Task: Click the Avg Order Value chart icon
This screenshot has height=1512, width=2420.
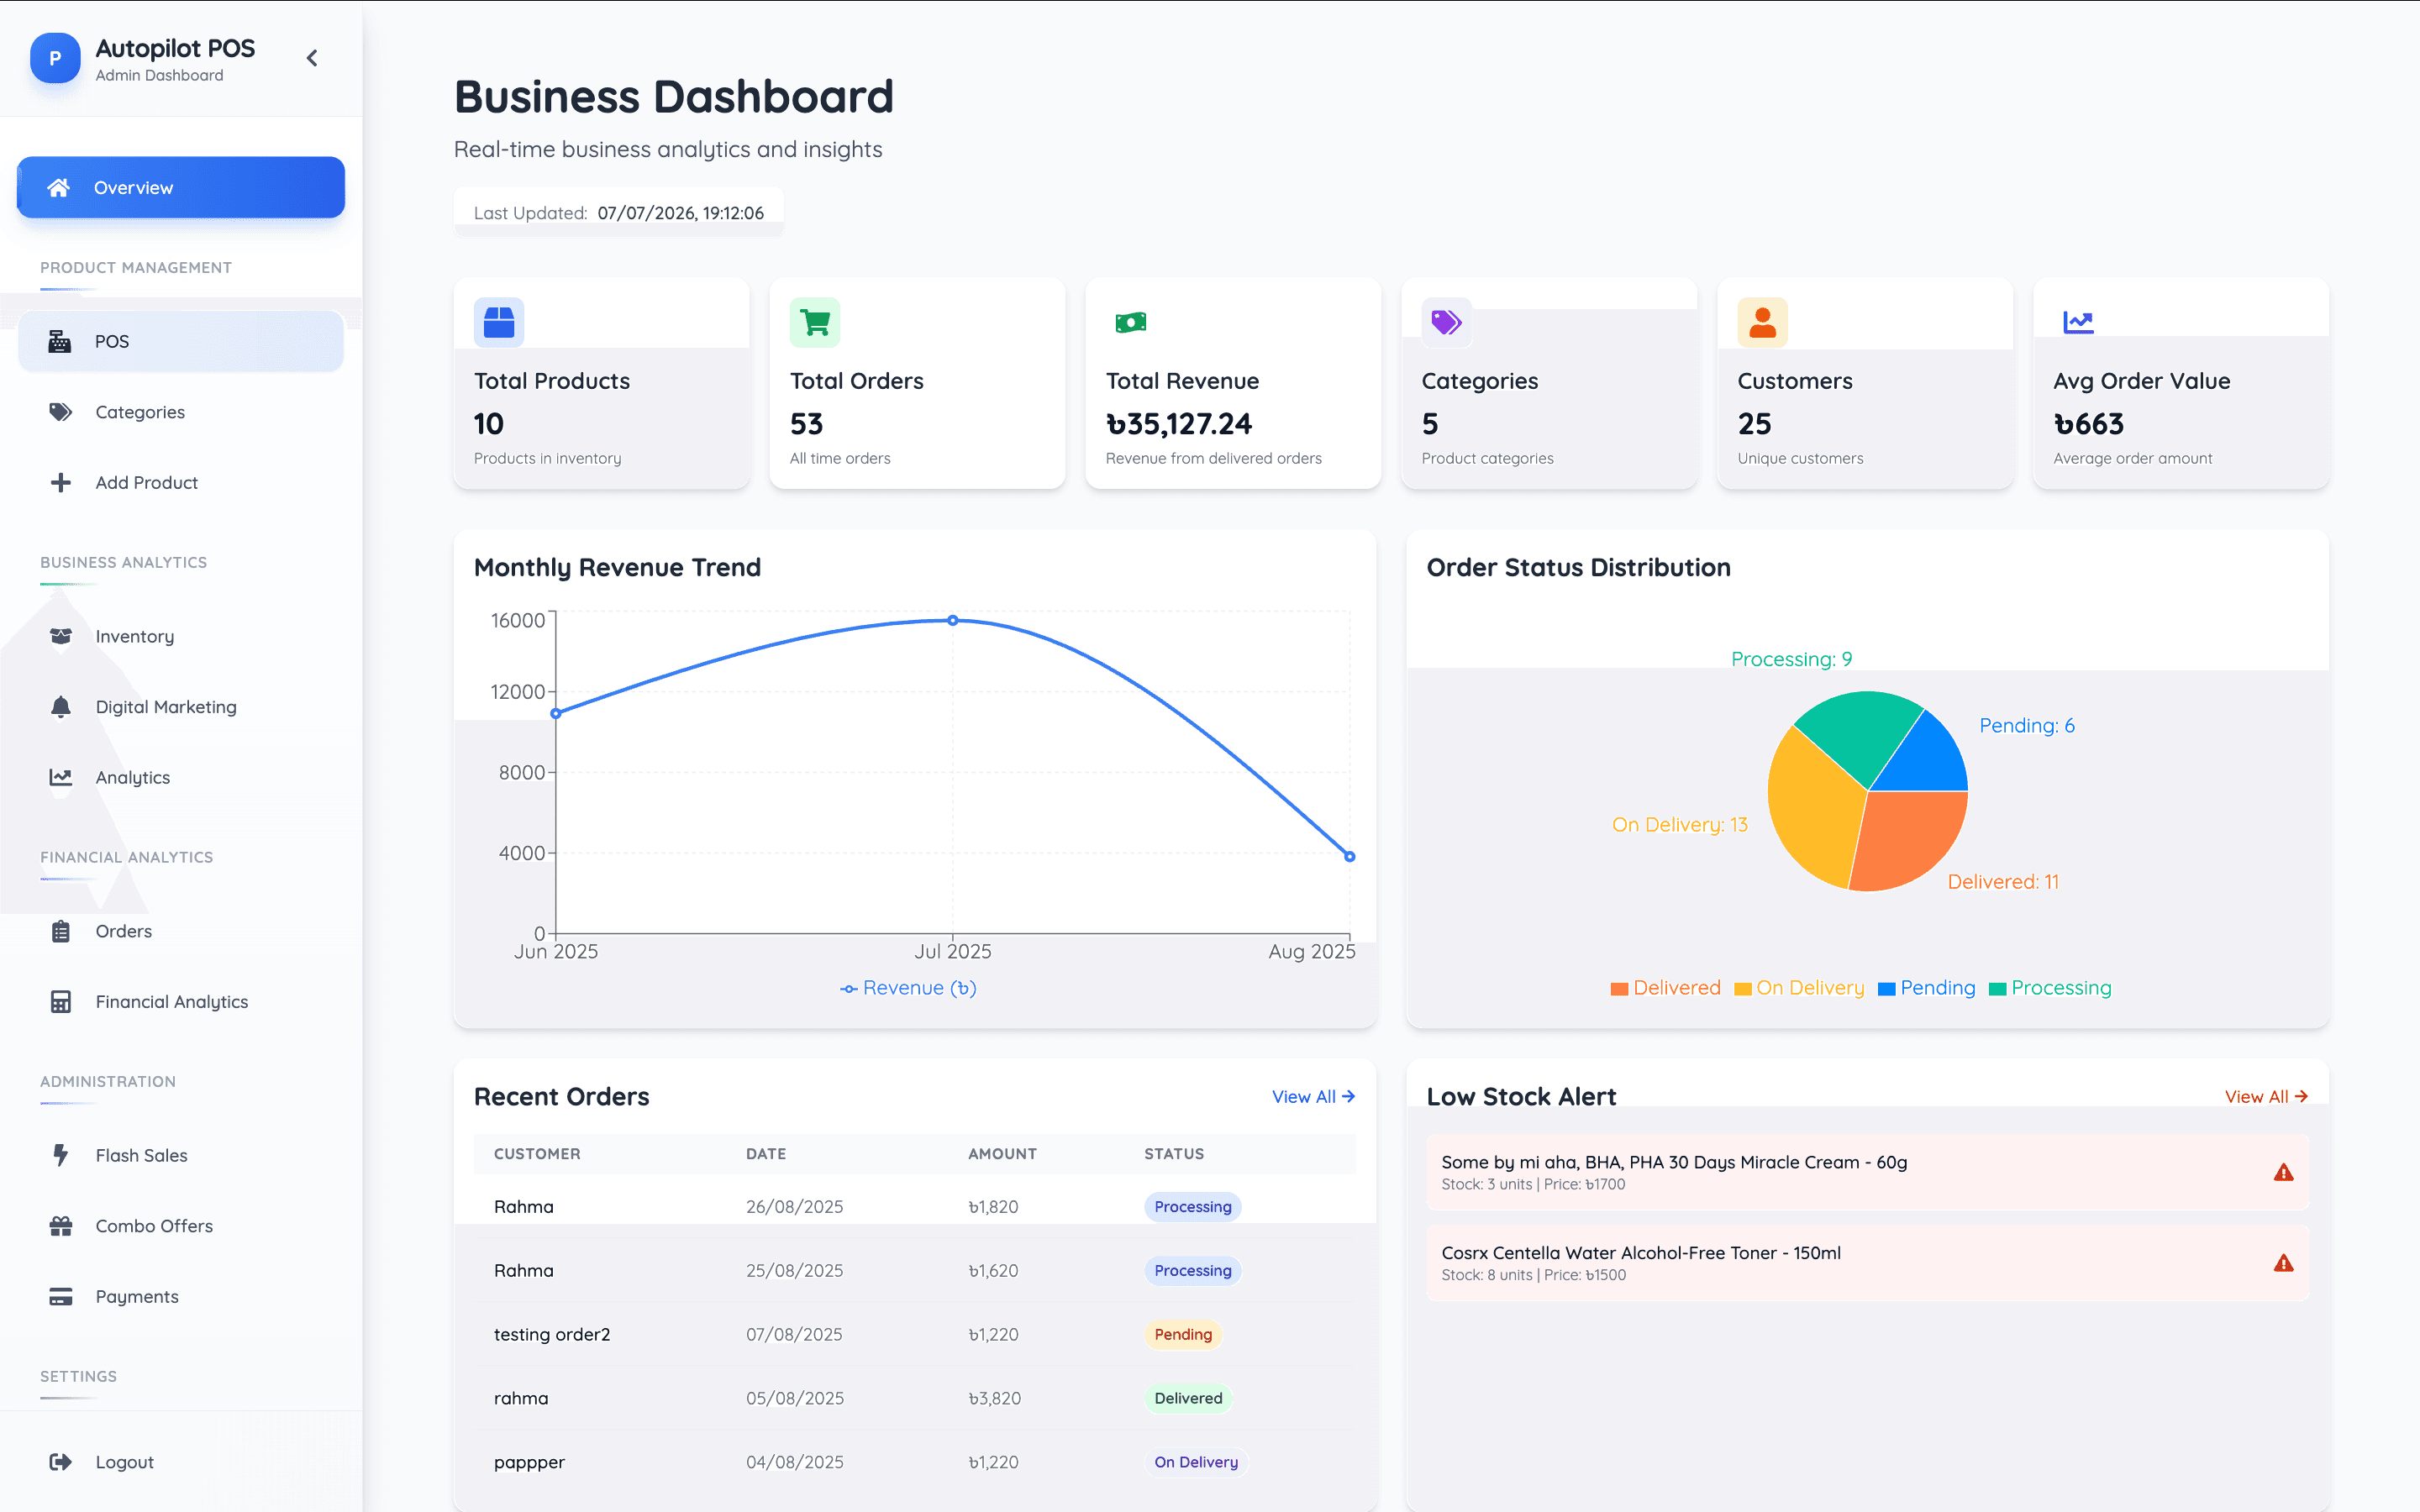Action: click(2079, 322)
